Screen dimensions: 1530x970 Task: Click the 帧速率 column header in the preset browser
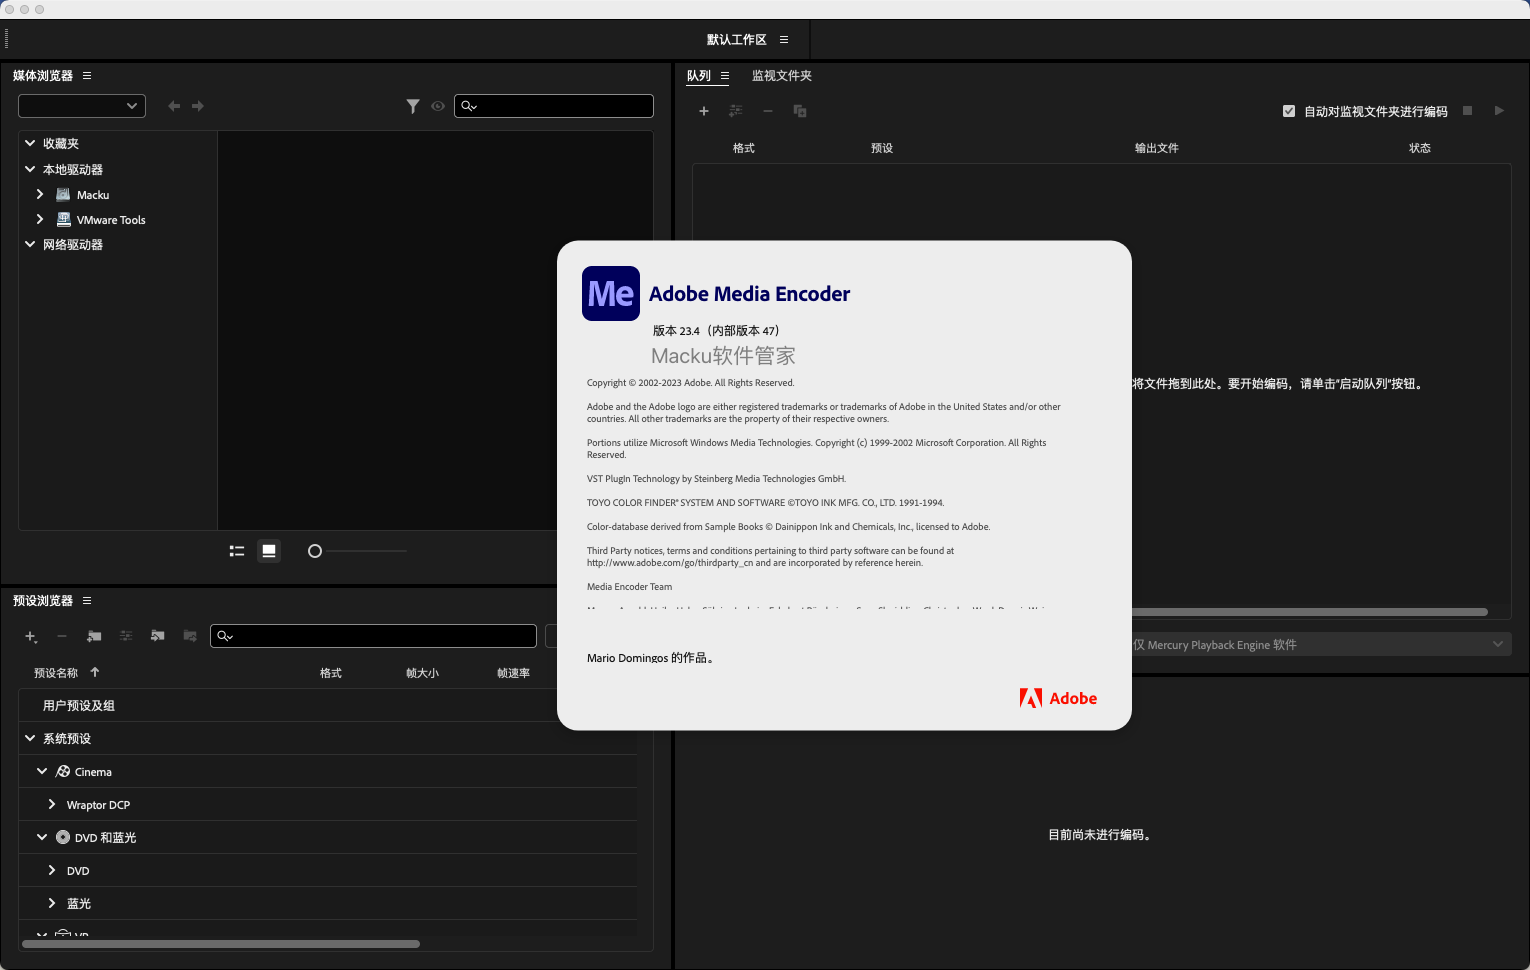[x=513, y=673]
